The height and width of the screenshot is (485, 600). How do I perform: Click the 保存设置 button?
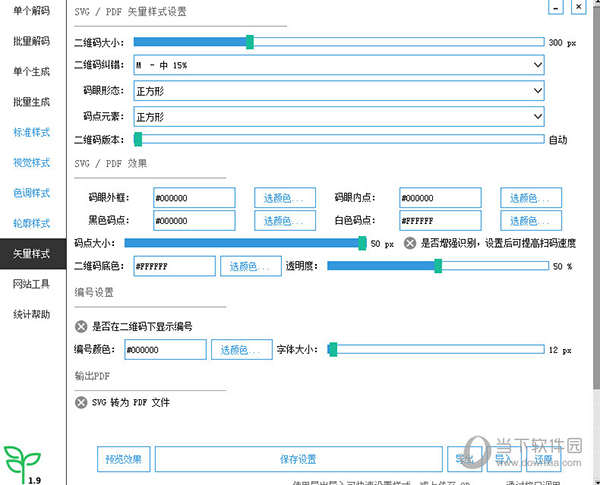298,459
